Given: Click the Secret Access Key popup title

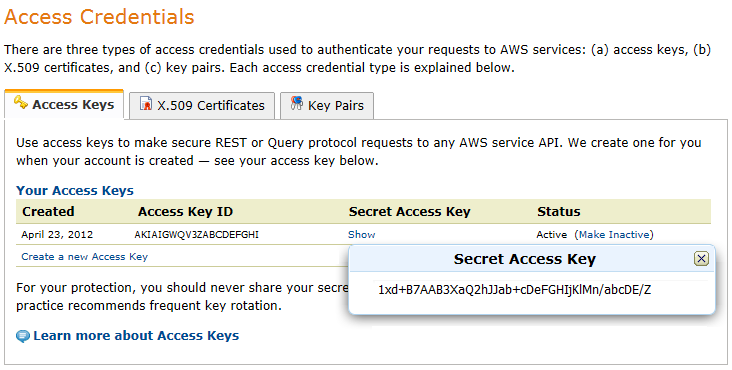Looking at the screenshot, I should 525,259.
